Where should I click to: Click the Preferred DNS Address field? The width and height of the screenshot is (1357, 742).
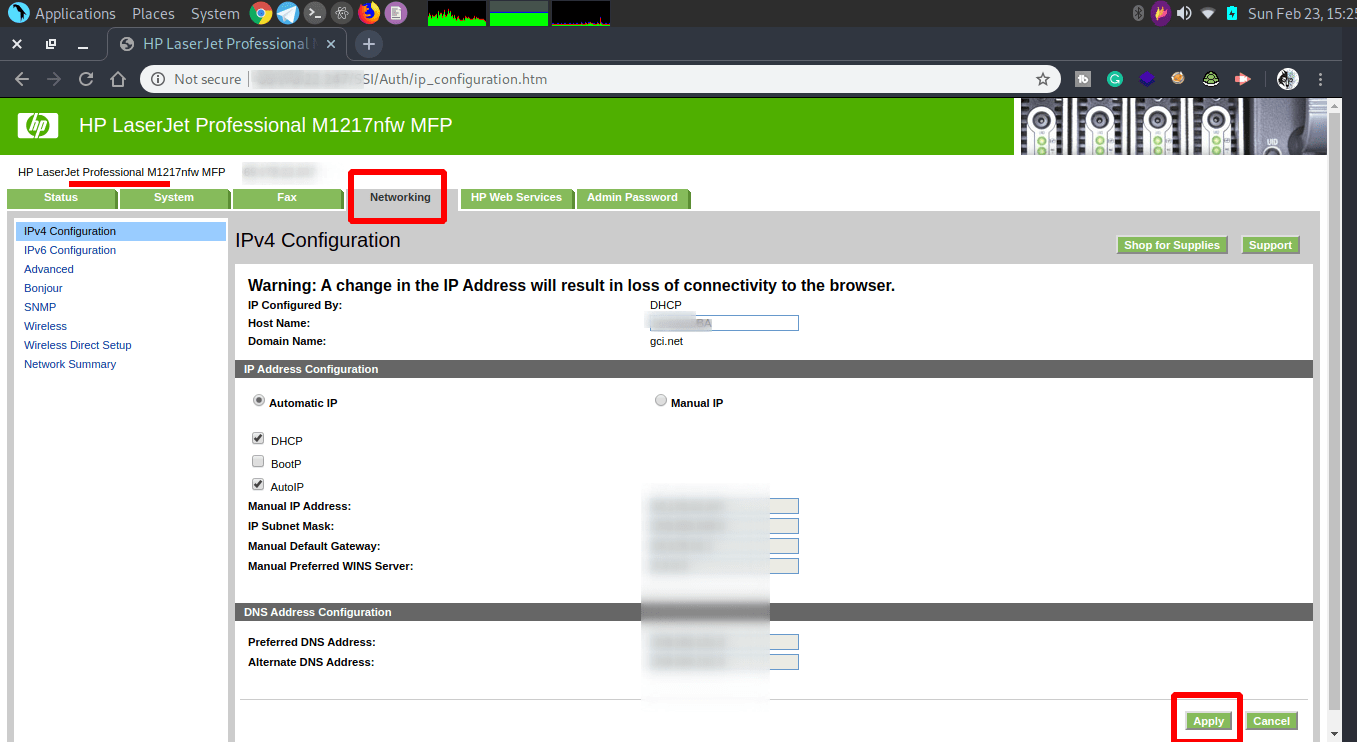tap(724, 642)
